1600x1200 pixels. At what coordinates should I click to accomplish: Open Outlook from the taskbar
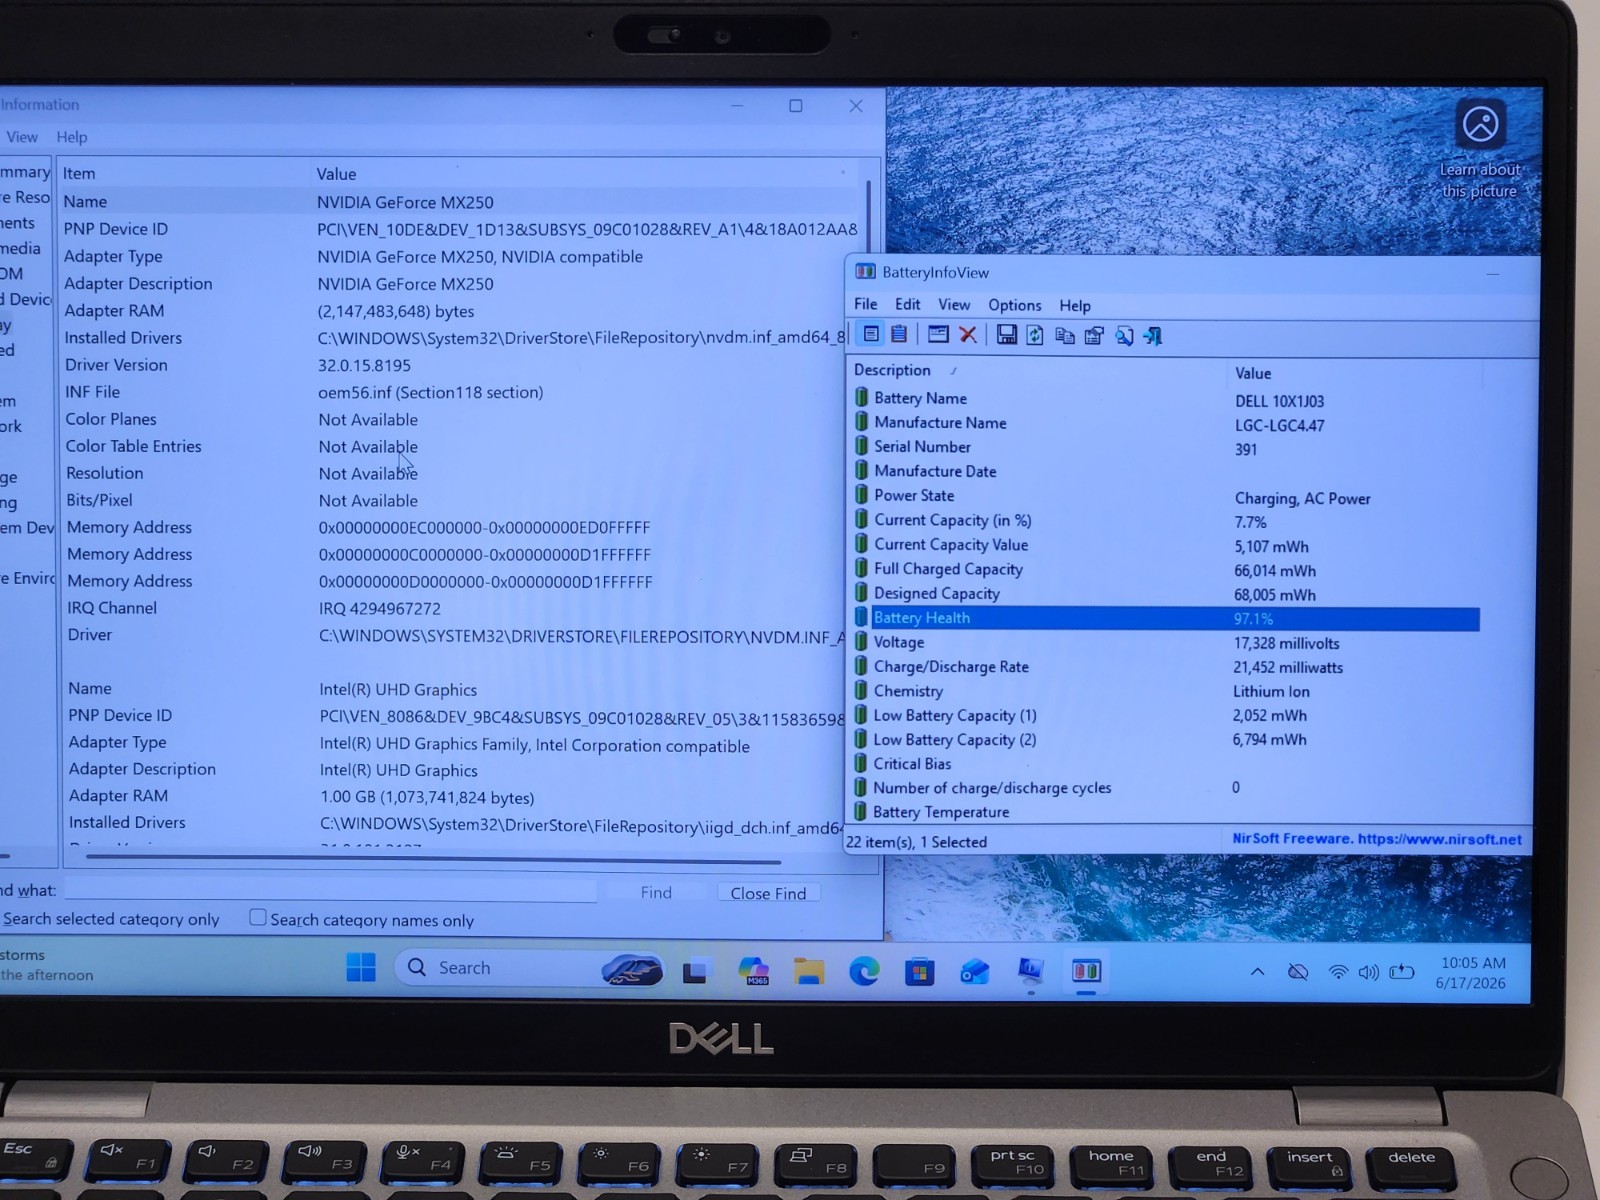click(x=975, y=971)
